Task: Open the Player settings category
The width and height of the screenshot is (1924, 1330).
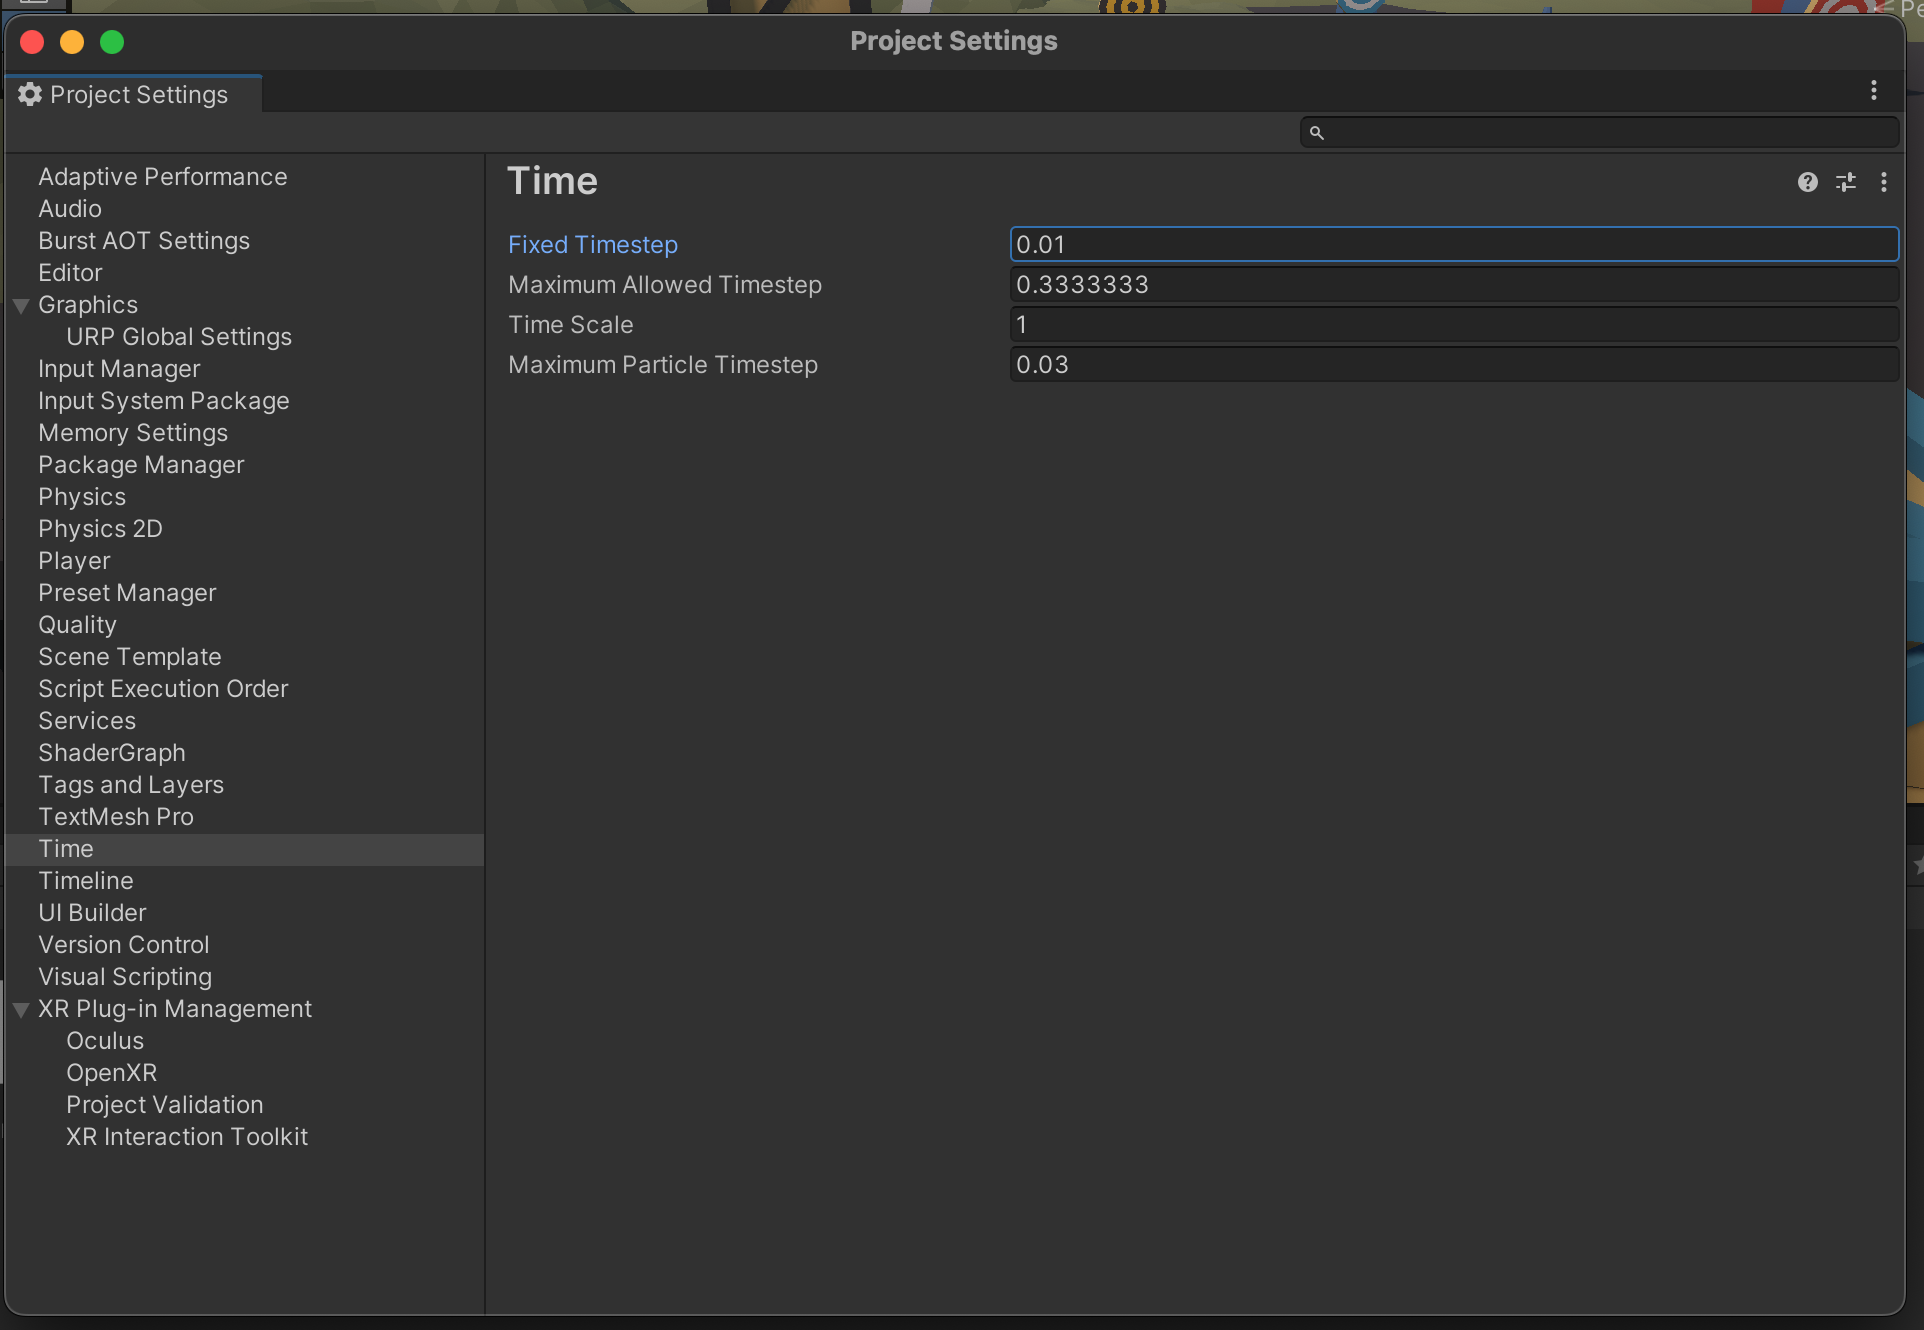Action: click(74, 561)
